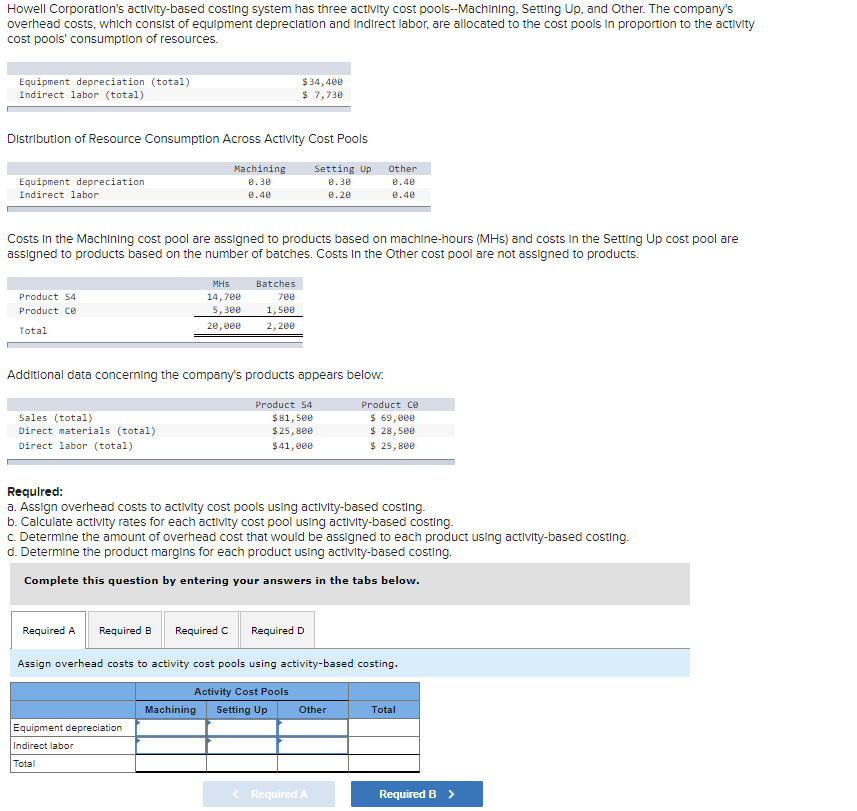The image size is (857, 811).
Task: Click the '20,000' total MHs value
Action: point(224,326)
